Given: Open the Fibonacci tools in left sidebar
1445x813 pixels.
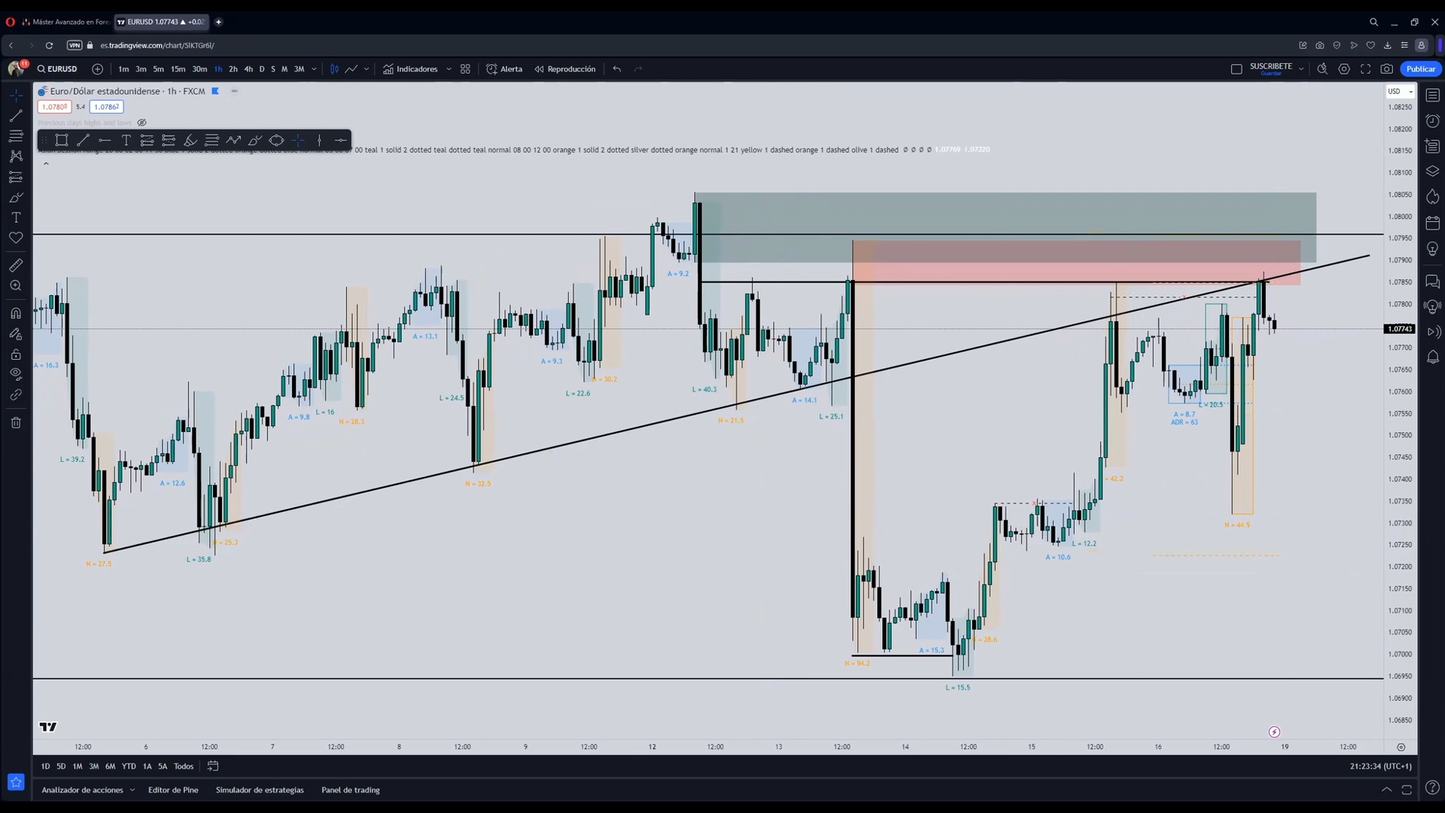Looking at the screenshot, I should pos(16,136).
